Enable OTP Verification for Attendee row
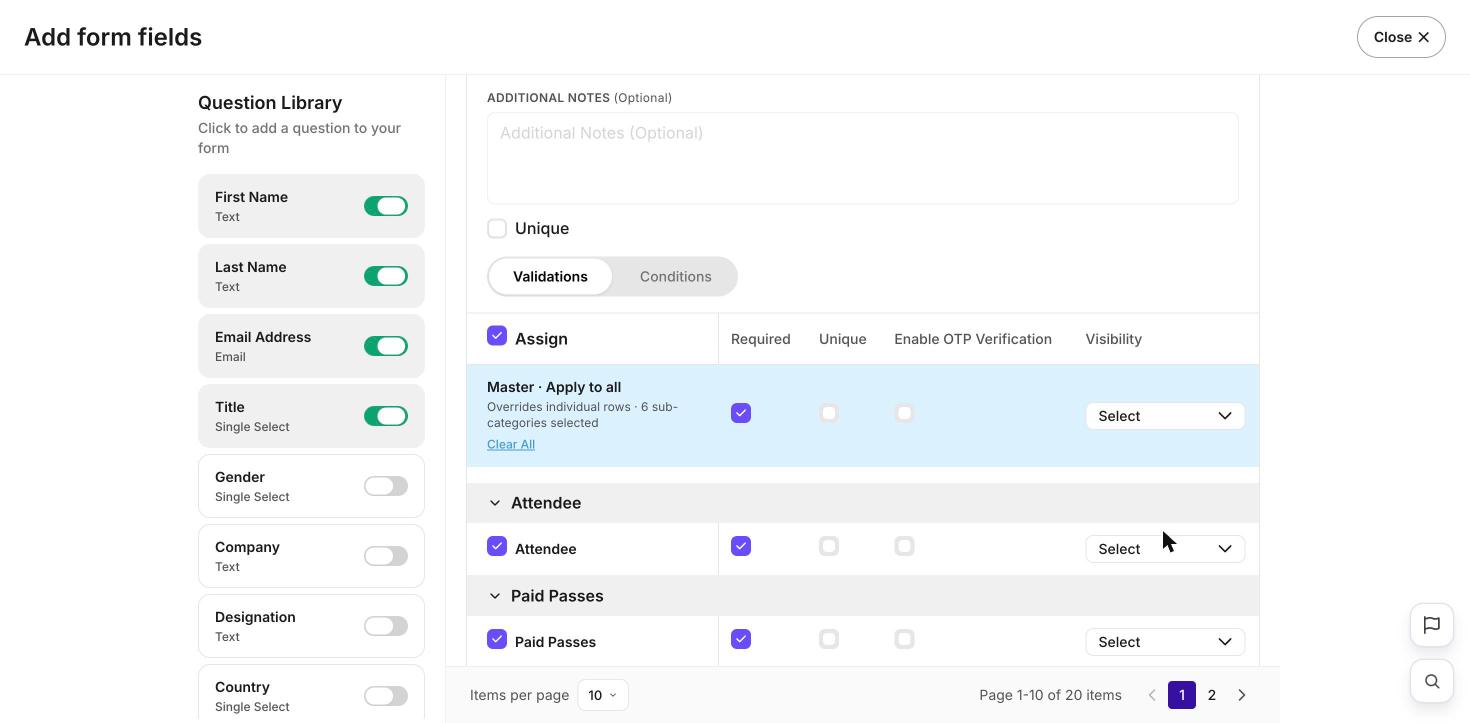This screenshot has width=1470, height=723. (x=904, y=546)
